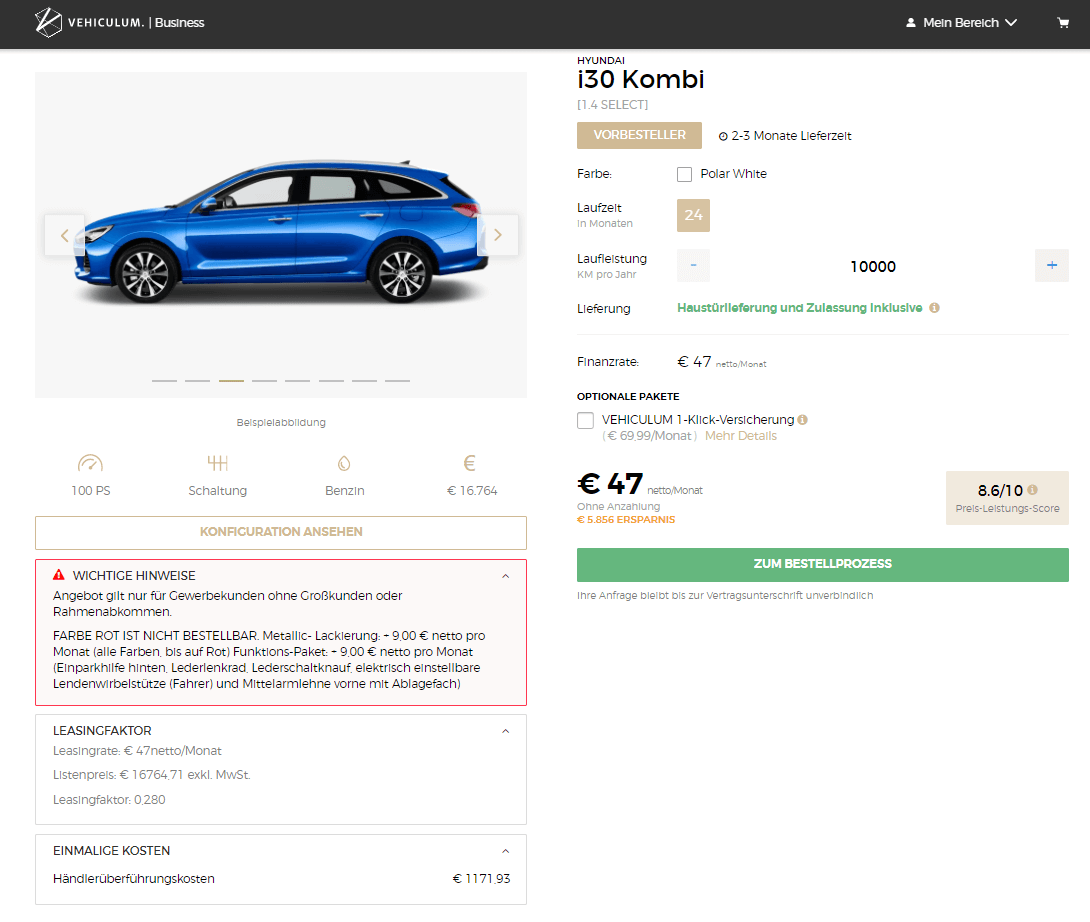Image resolution: width=1090 pixels, height=922 pixels.
Task: Enable VEHICULUM 1-Klick-Versicherung package
Action: coord(585,420)
